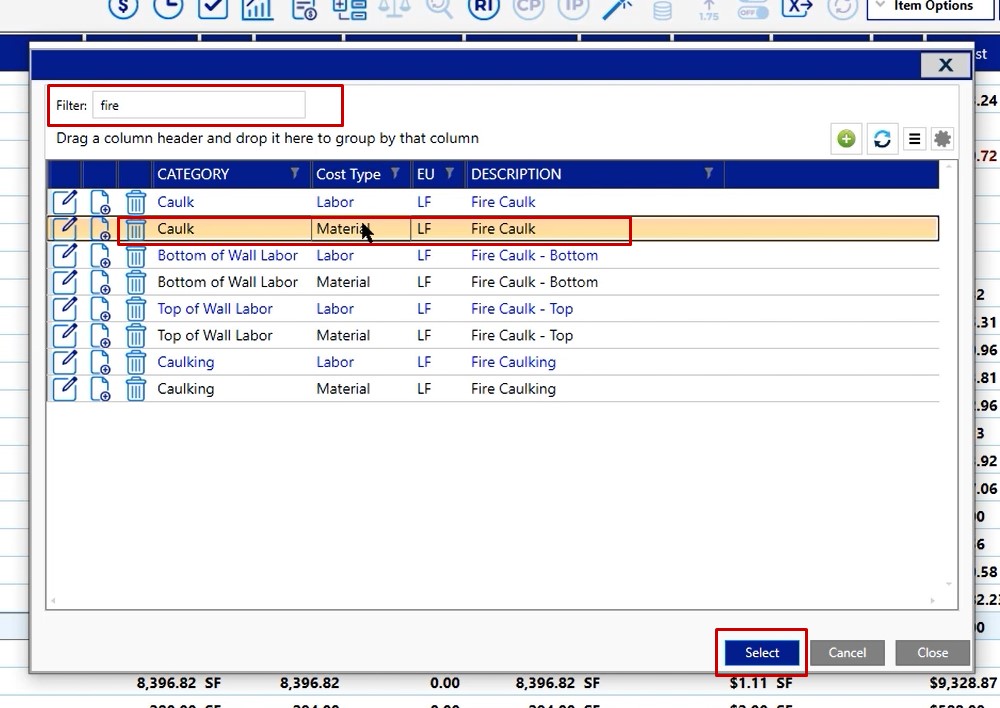Edit the Caulk Labor row
1000x708 pixels.
click(64, 202)
